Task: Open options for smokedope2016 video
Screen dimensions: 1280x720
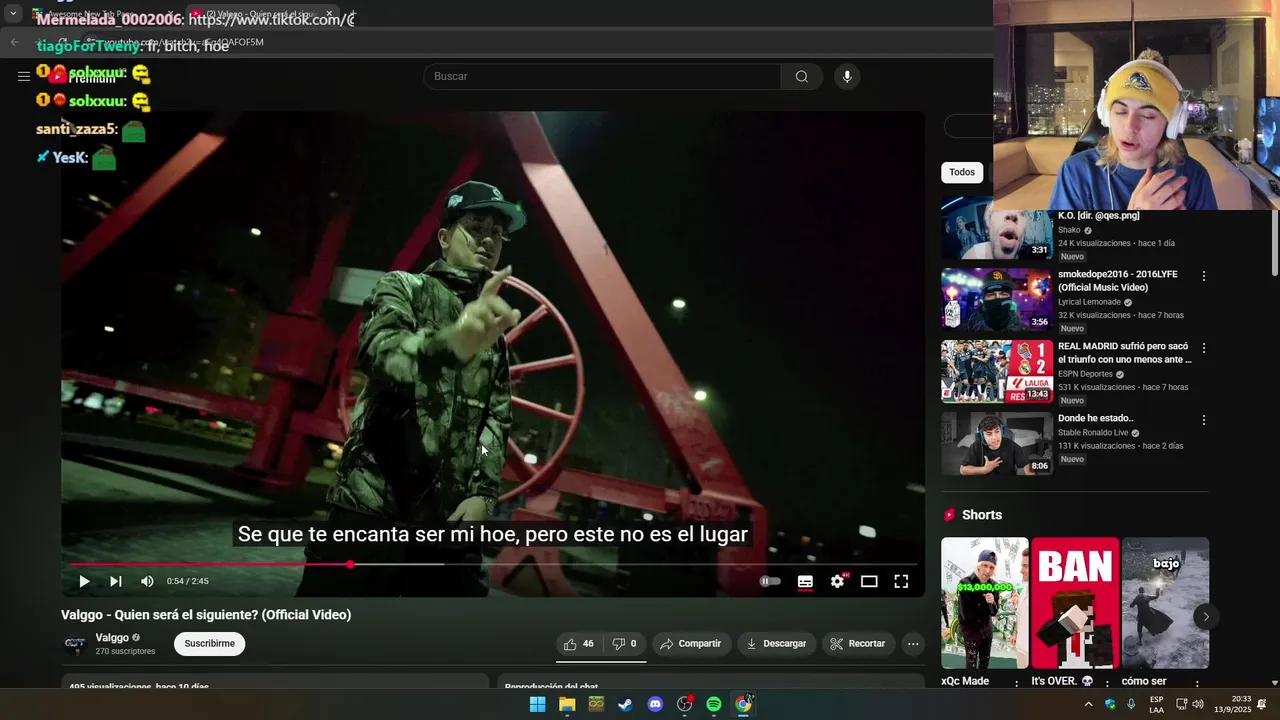Action: click(1203, 276)
